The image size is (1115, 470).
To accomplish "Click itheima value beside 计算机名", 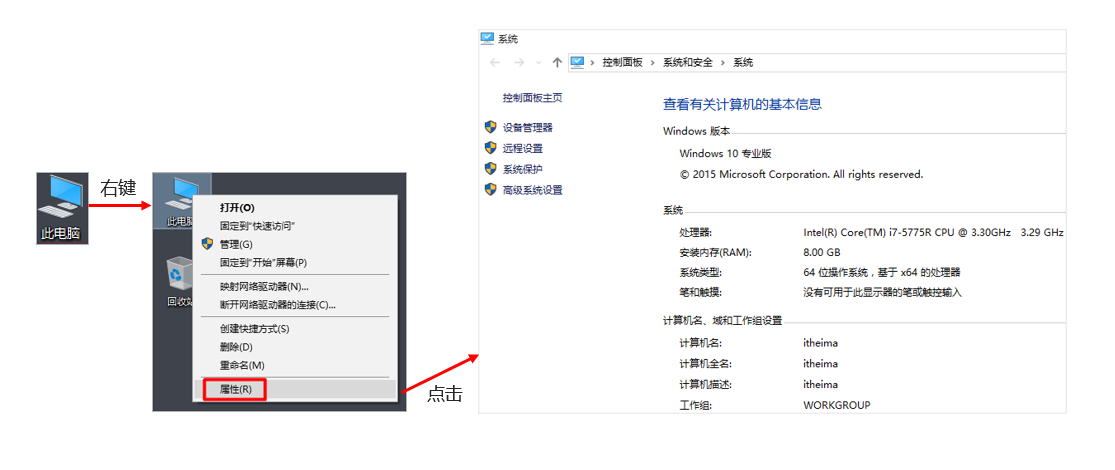I will (x=821, y=343).
